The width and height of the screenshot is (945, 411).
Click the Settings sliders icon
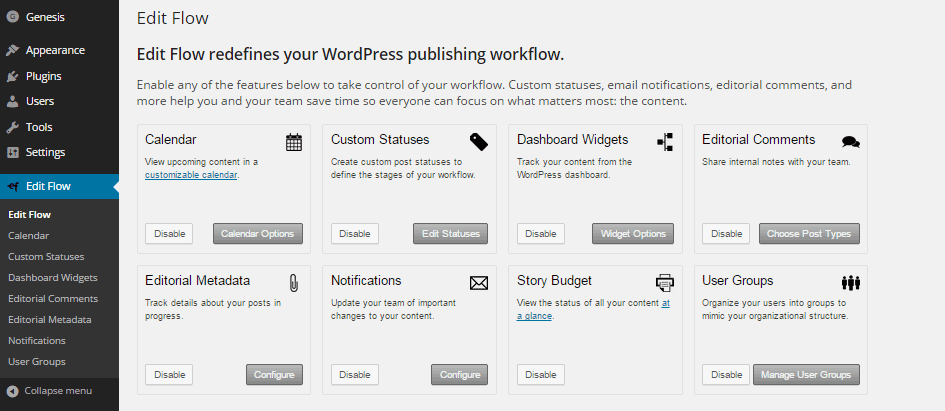pyautogui.click(x=12, y=152)
